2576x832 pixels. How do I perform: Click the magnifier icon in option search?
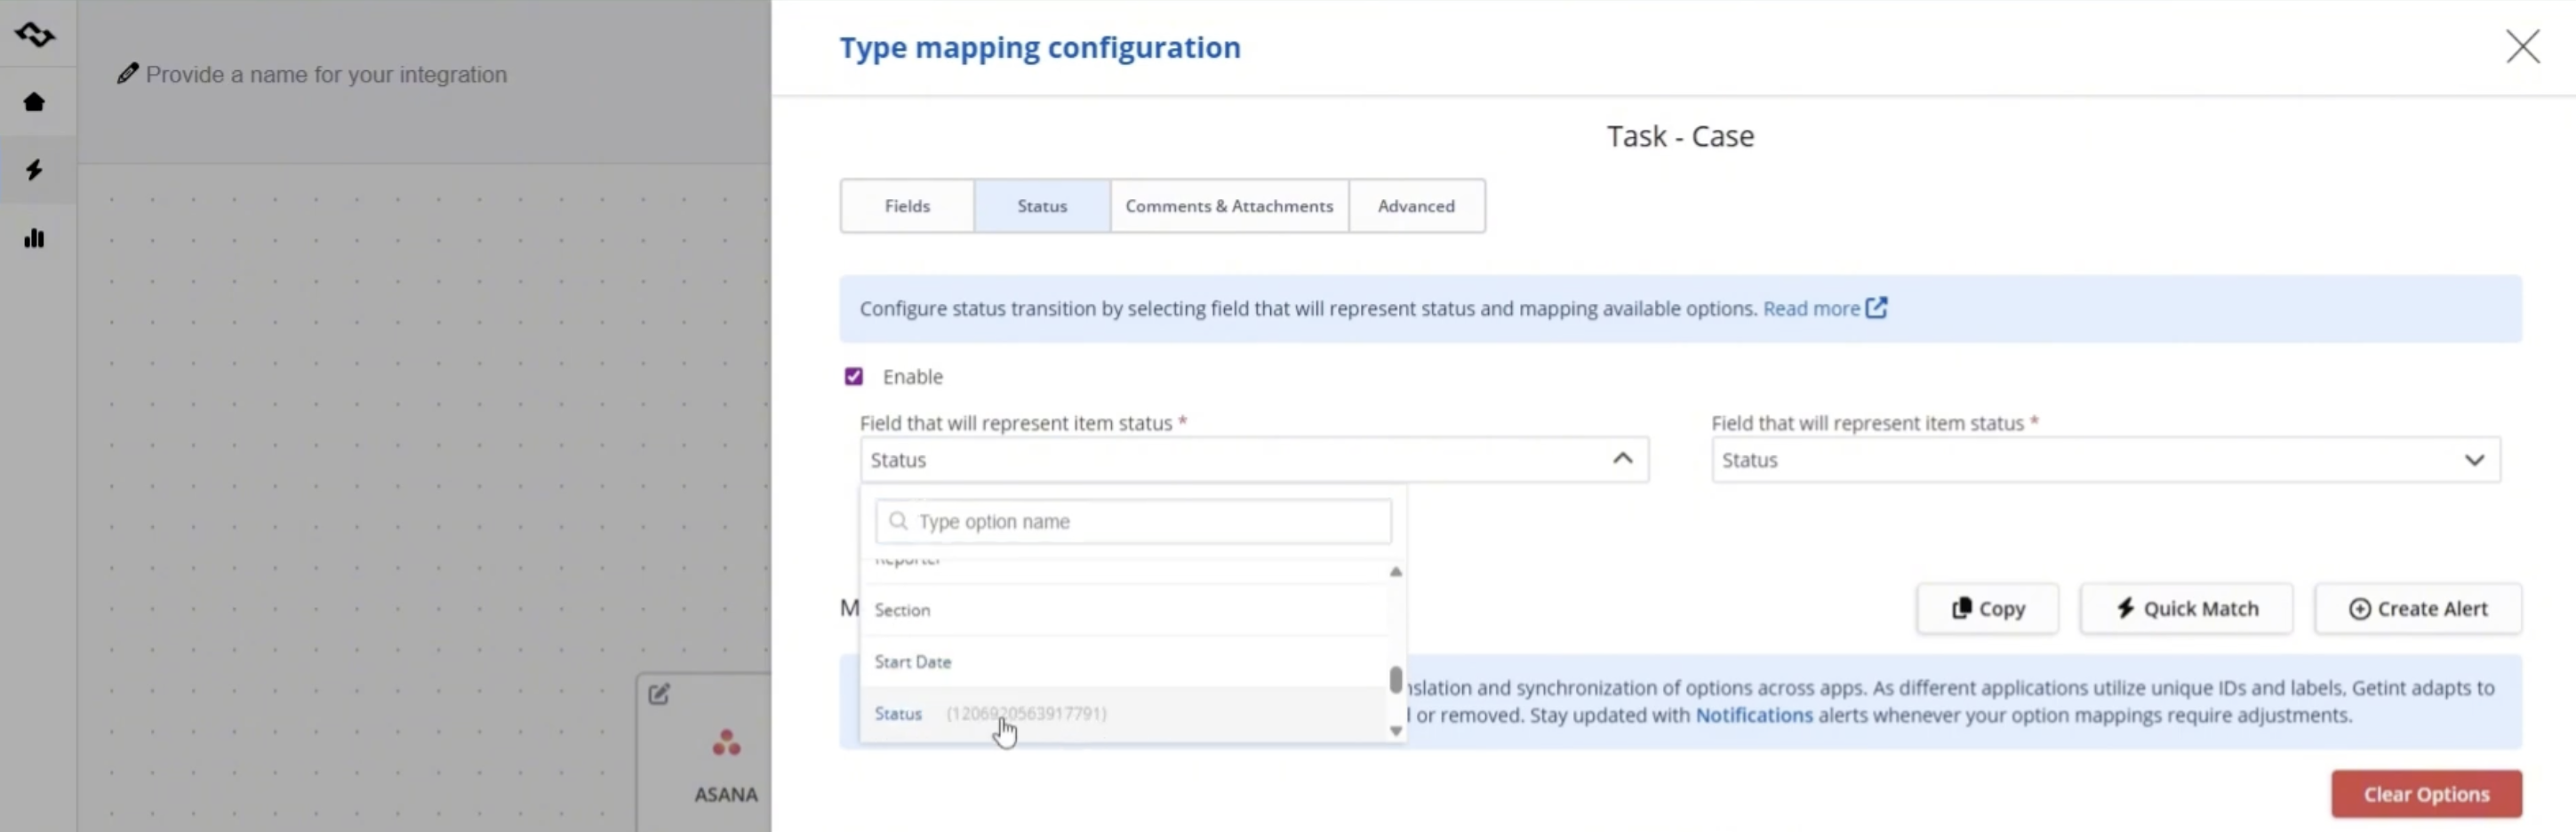pyautogui.click(x=898, y=521)
